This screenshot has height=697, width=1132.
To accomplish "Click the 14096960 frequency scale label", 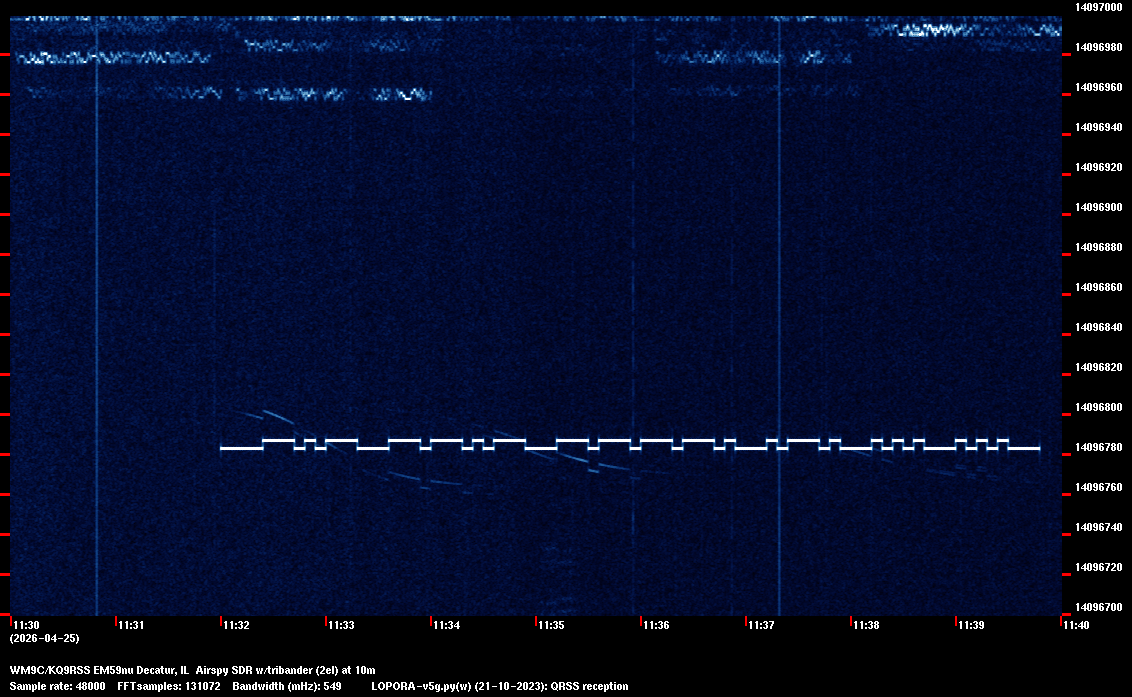I will click(1097, 87).
